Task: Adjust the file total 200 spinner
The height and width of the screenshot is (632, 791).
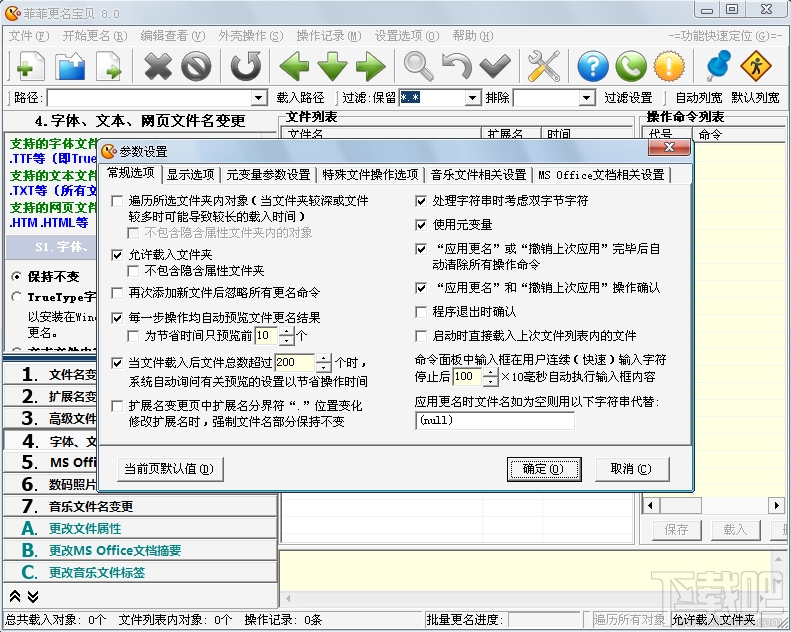Action: pyautogui.click(x=323, y=363)
